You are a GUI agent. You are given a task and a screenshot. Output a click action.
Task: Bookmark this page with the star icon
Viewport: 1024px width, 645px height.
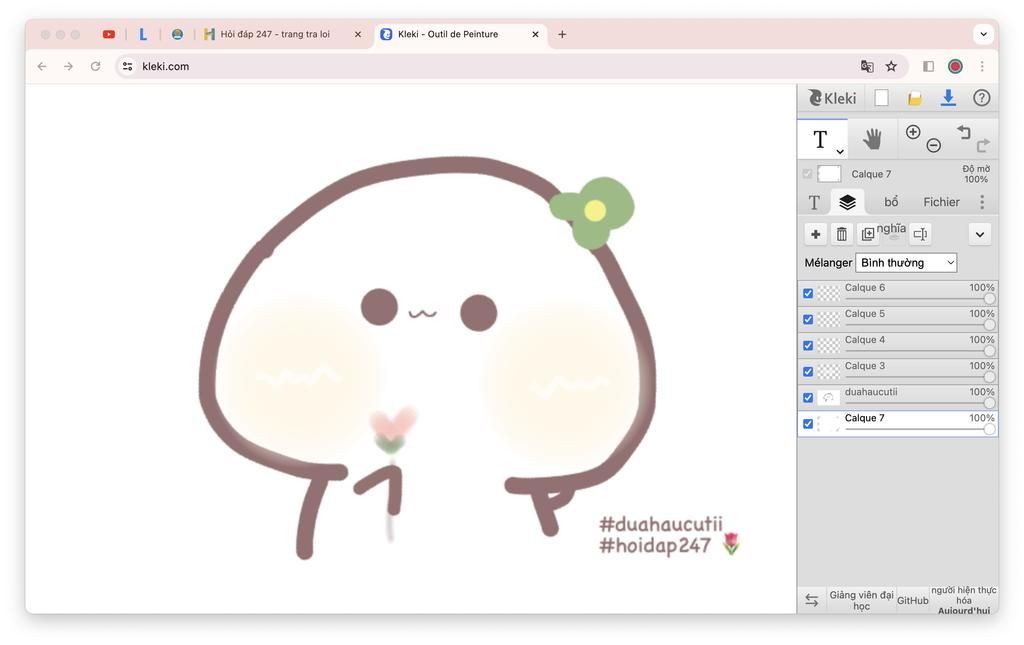point(891,66)
